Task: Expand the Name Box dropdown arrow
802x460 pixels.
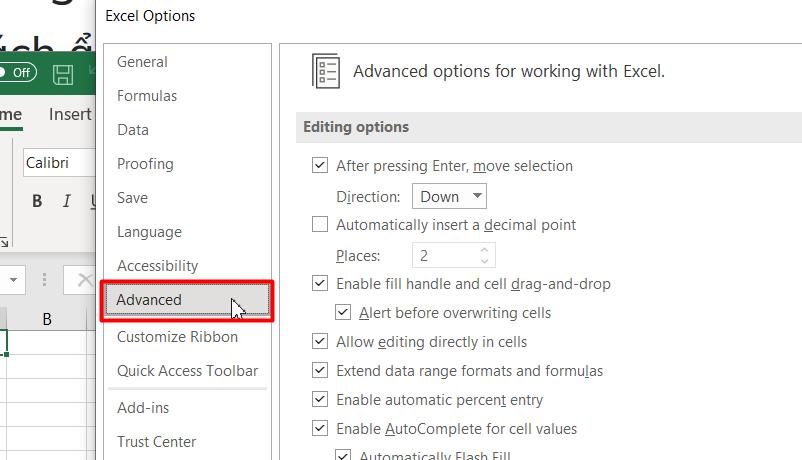Action: [x=13, y=281]
